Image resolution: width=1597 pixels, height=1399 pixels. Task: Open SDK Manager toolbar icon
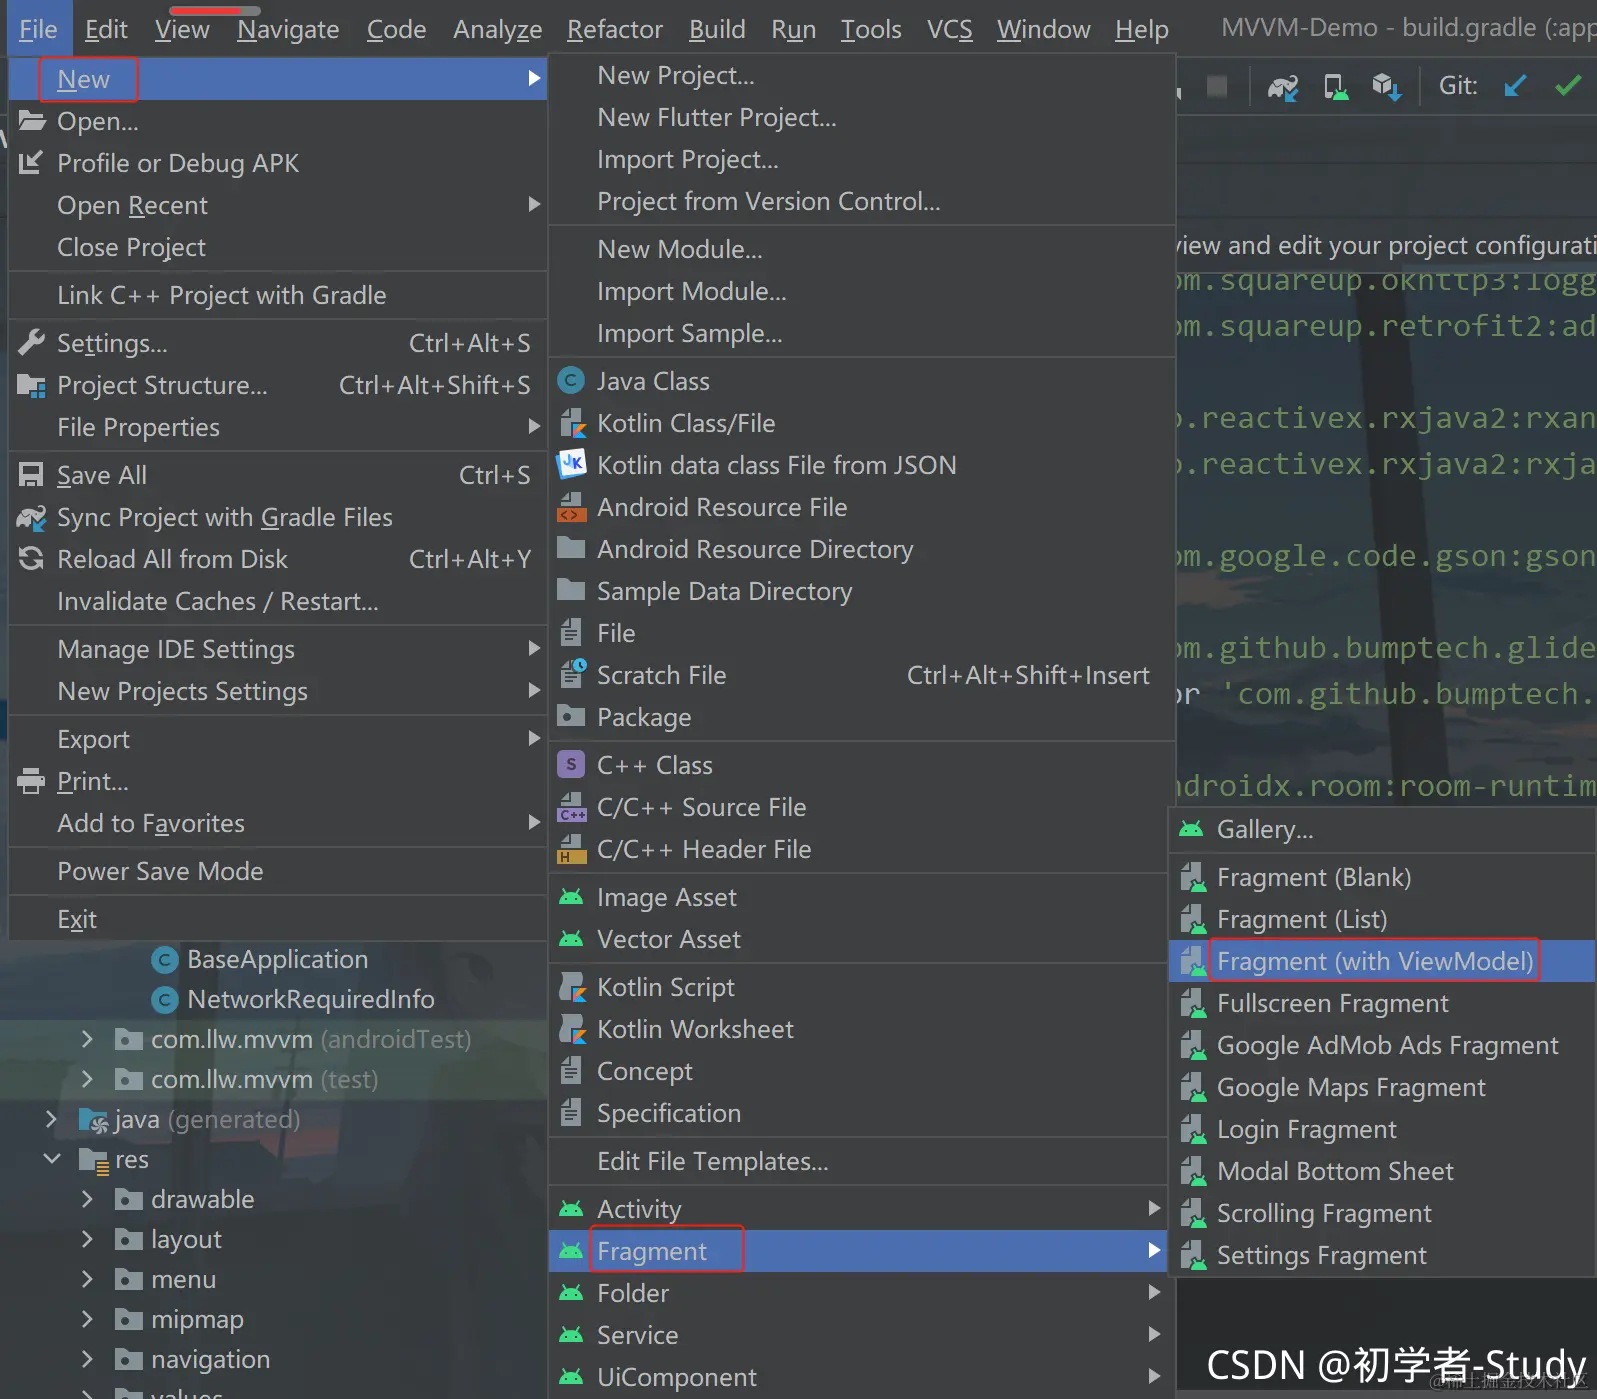pos(1387,87)
